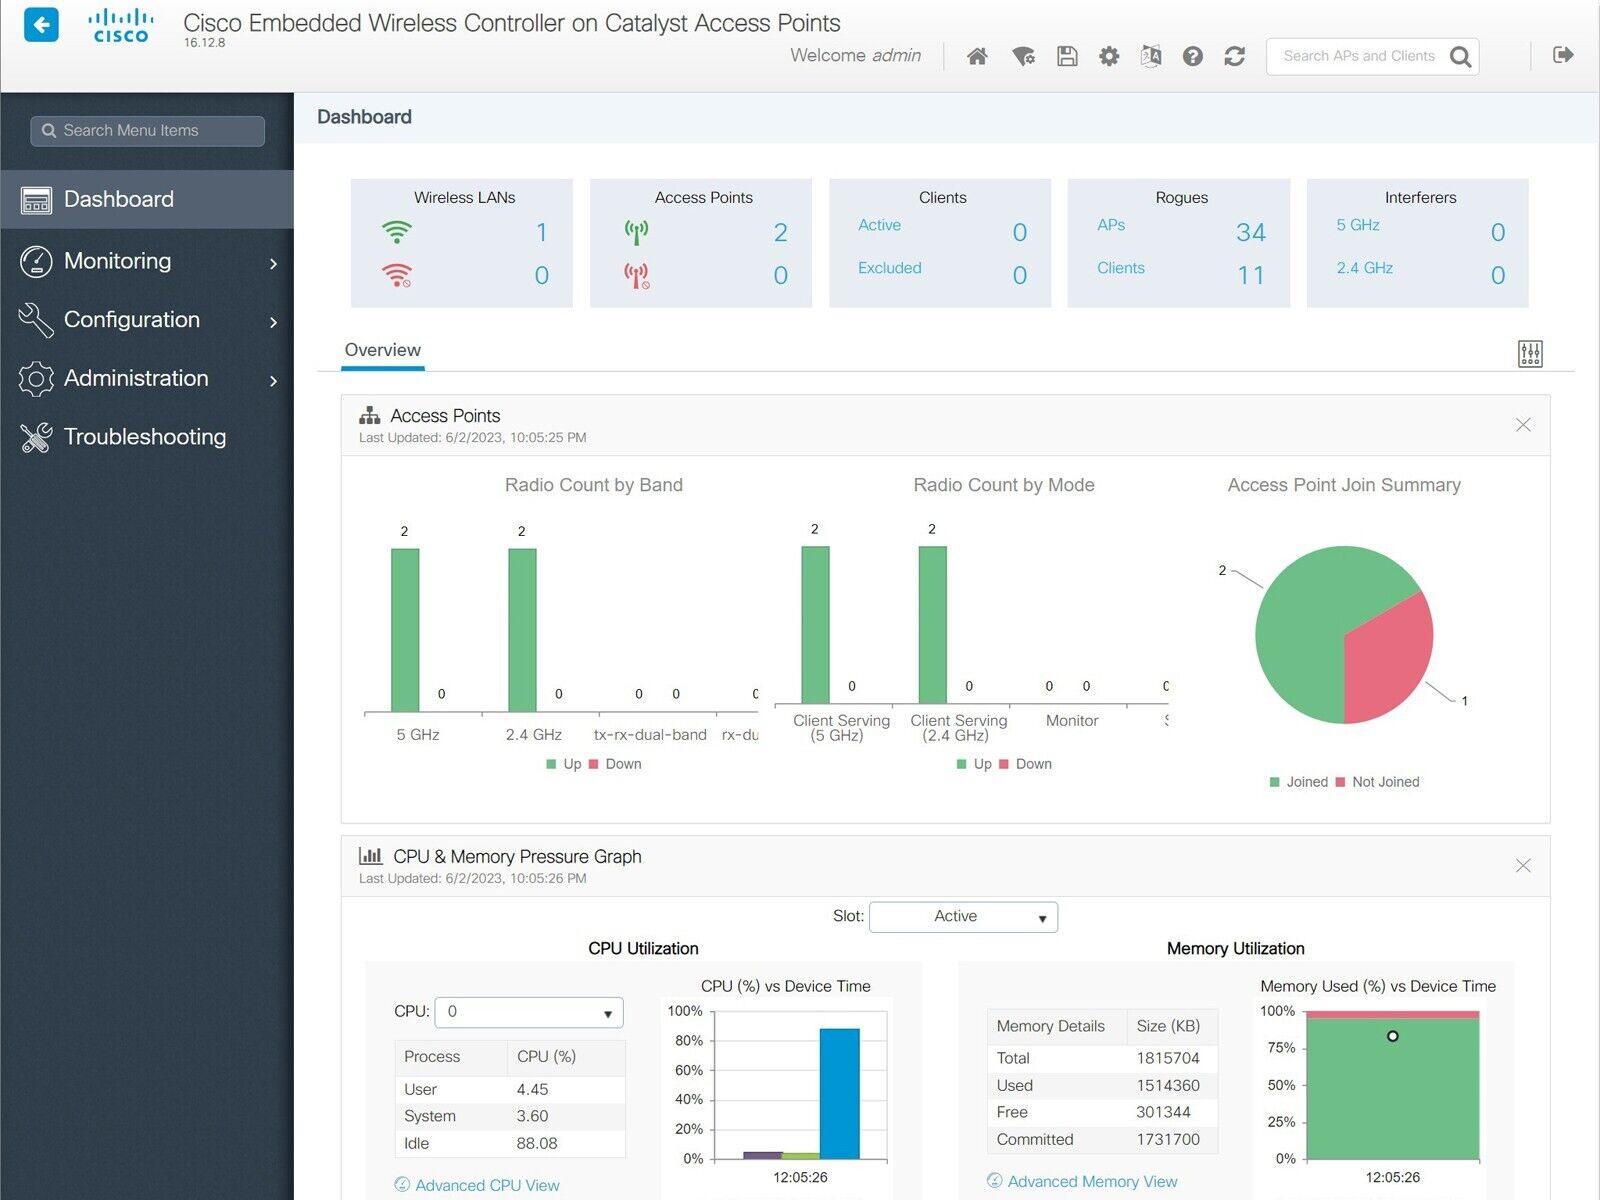Click the Refresh icon in the header
The height and width of the screenshot is (1200, 1600).
(1234, 56)
